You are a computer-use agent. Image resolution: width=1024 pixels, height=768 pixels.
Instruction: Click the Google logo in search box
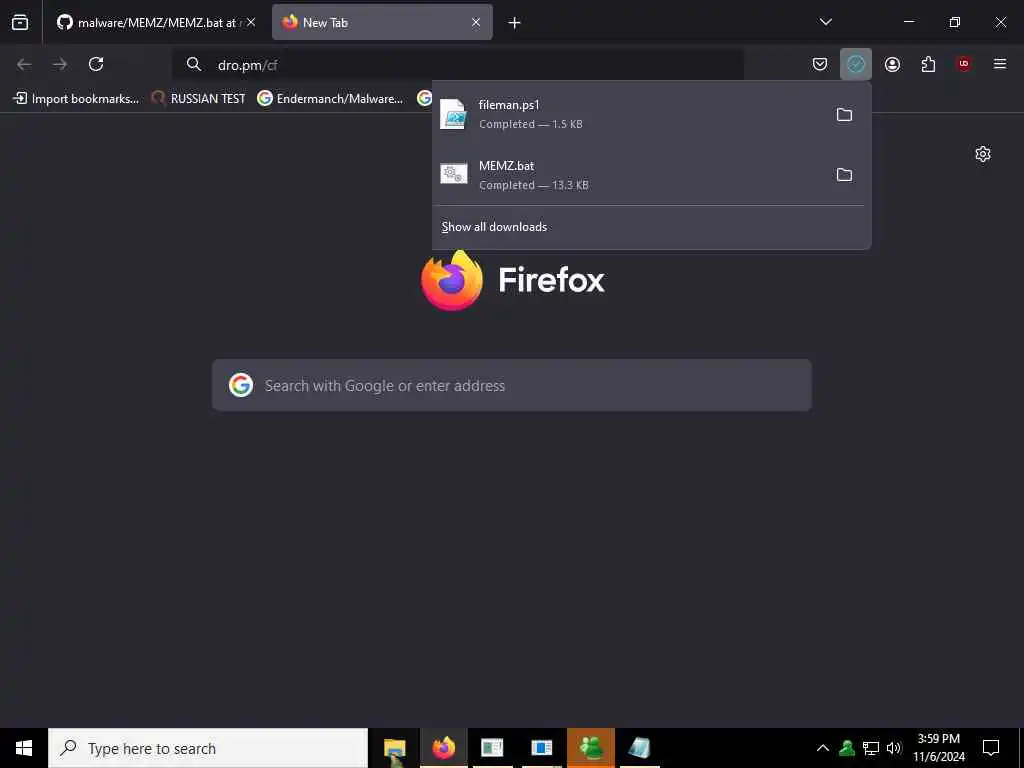(x=241, y=385)
